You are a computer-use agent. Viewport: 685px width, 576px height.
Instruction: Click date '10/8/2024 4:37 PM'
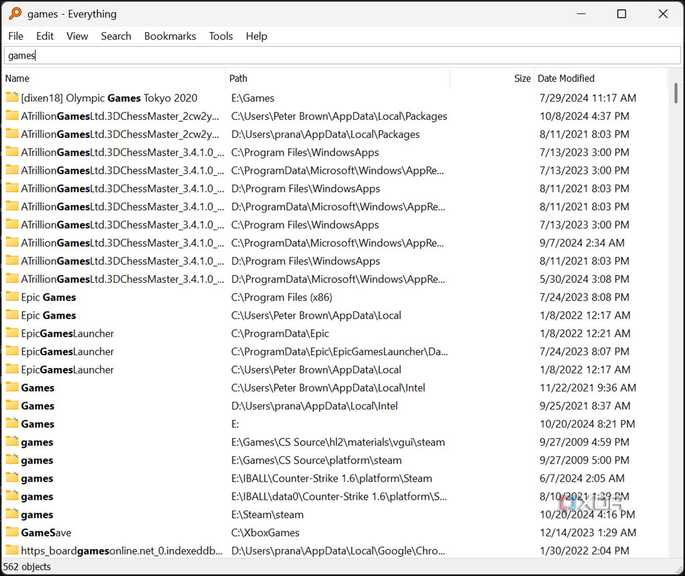[584, 116]
